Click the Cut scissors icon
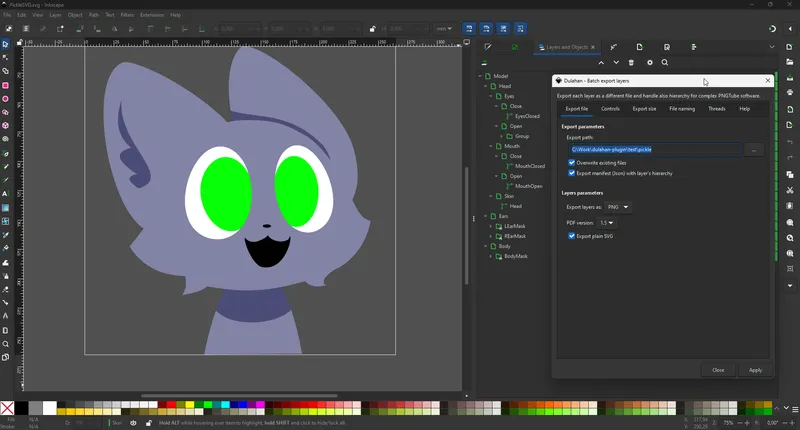 tap(790, 190)
